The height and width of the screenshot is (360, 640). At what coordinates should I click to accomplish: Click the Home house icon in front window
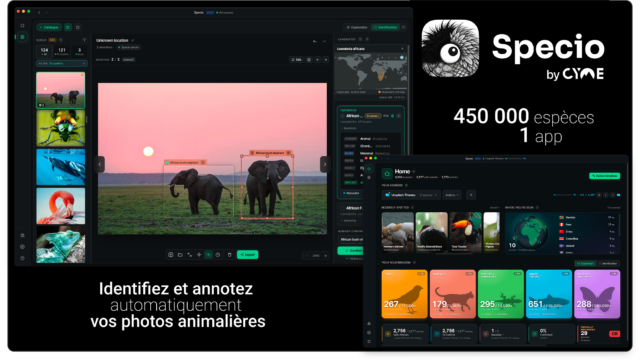click(387, 174)
